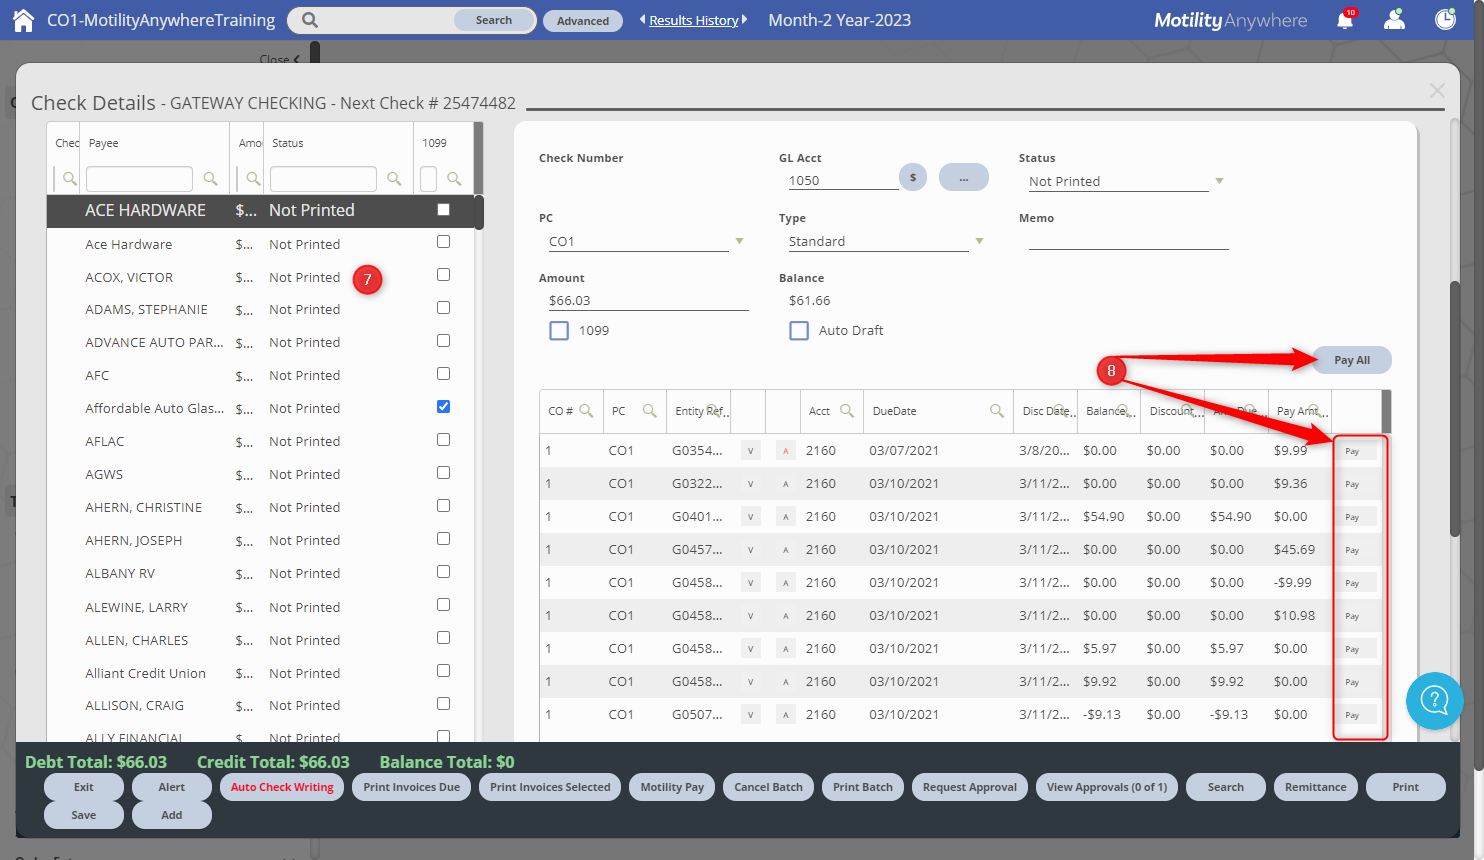The height and width of the screenshot is (860, 1484).
Task: Click the up arrow on the G0322 row
Action: [786, 484]
